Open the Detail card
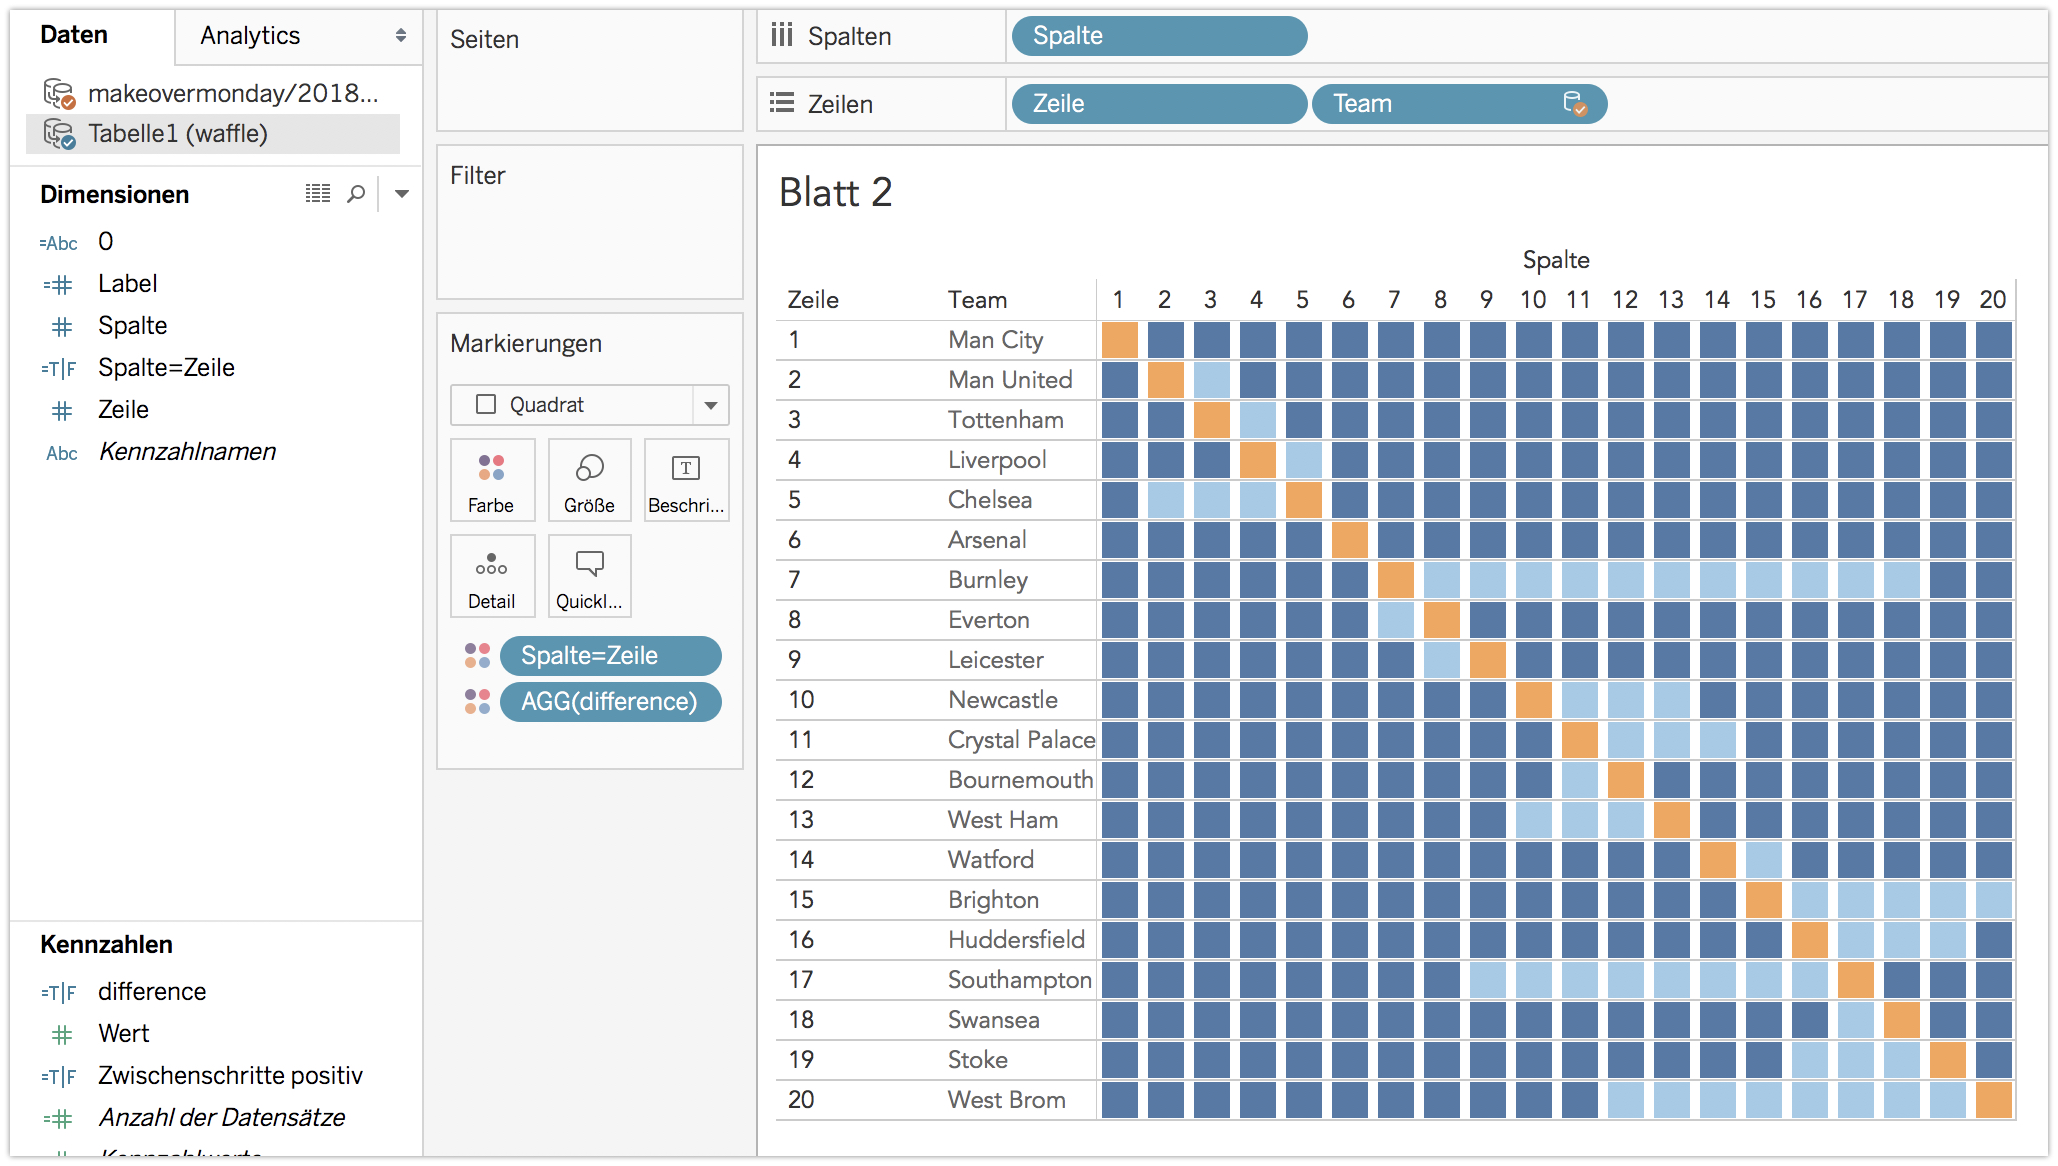2058x1166 pixels. point(491,576)
